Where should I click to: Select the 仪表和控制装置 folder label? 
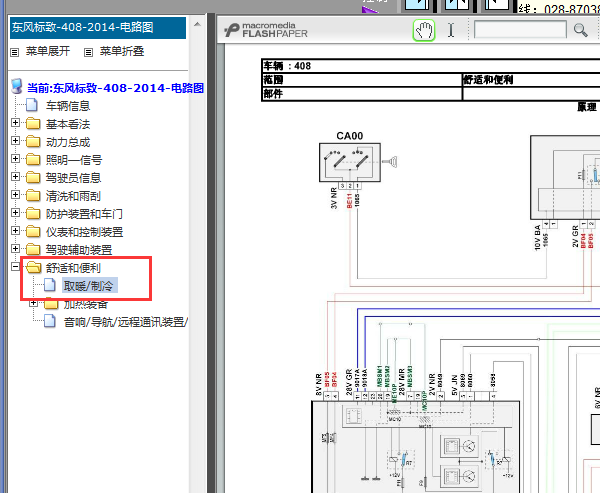[x=85, y=232]
